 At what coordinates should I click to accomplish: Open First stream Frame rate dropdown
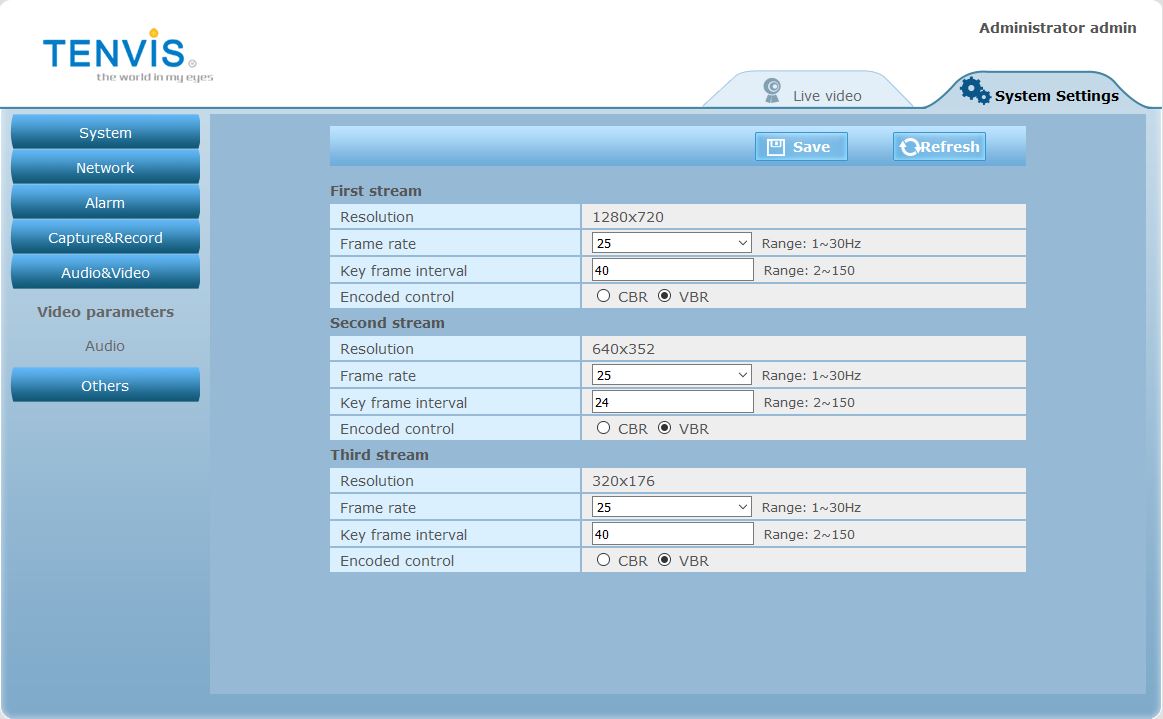671,243
